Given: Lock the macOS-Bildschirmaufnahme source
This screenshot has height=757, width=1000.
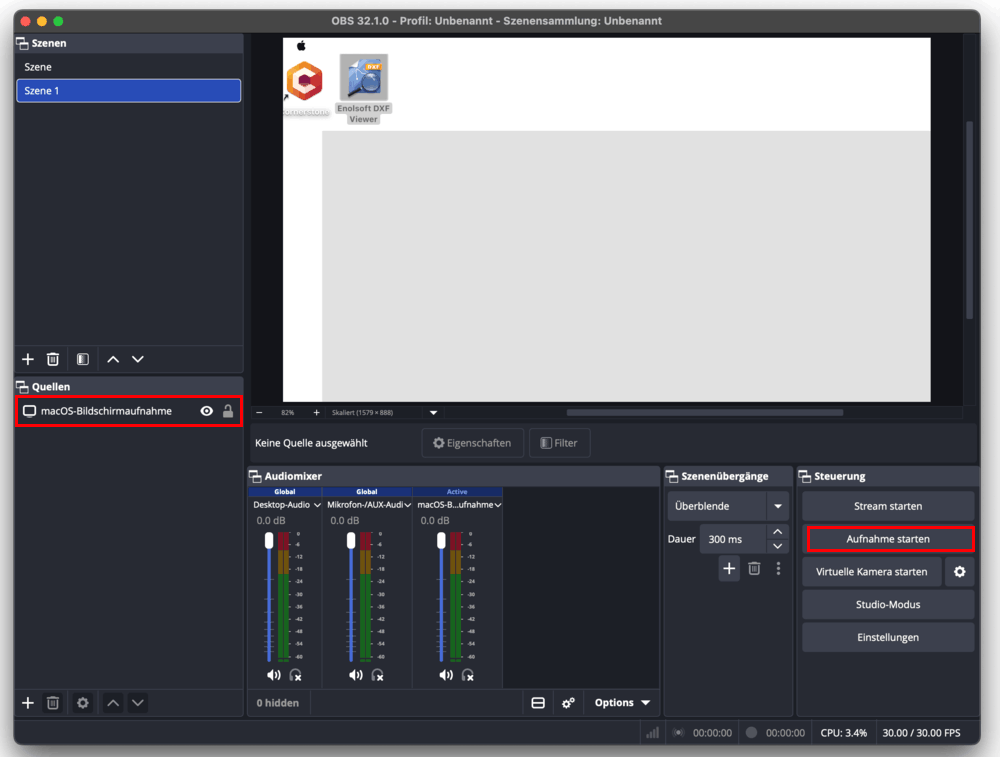Looking at the screenshot, I should pyautogui.click(x=228, y=411).
